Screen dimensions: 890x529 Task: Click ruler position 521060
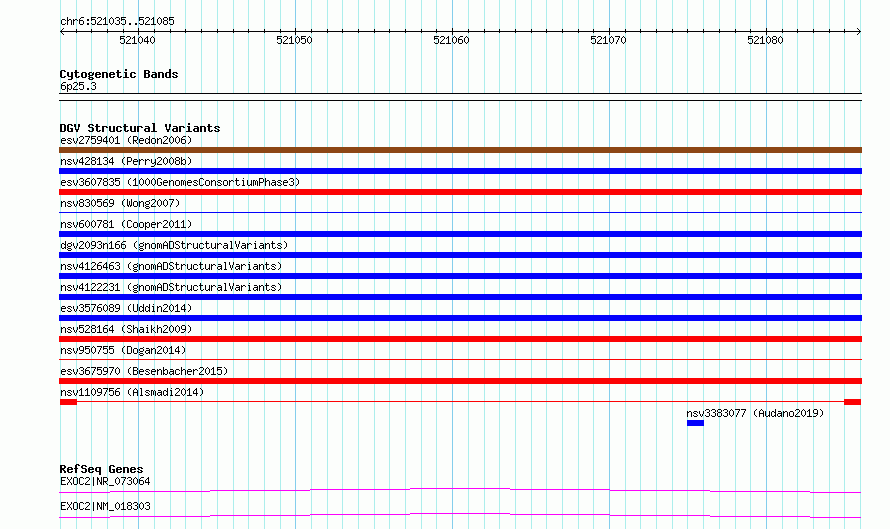[x=451, y=40]
